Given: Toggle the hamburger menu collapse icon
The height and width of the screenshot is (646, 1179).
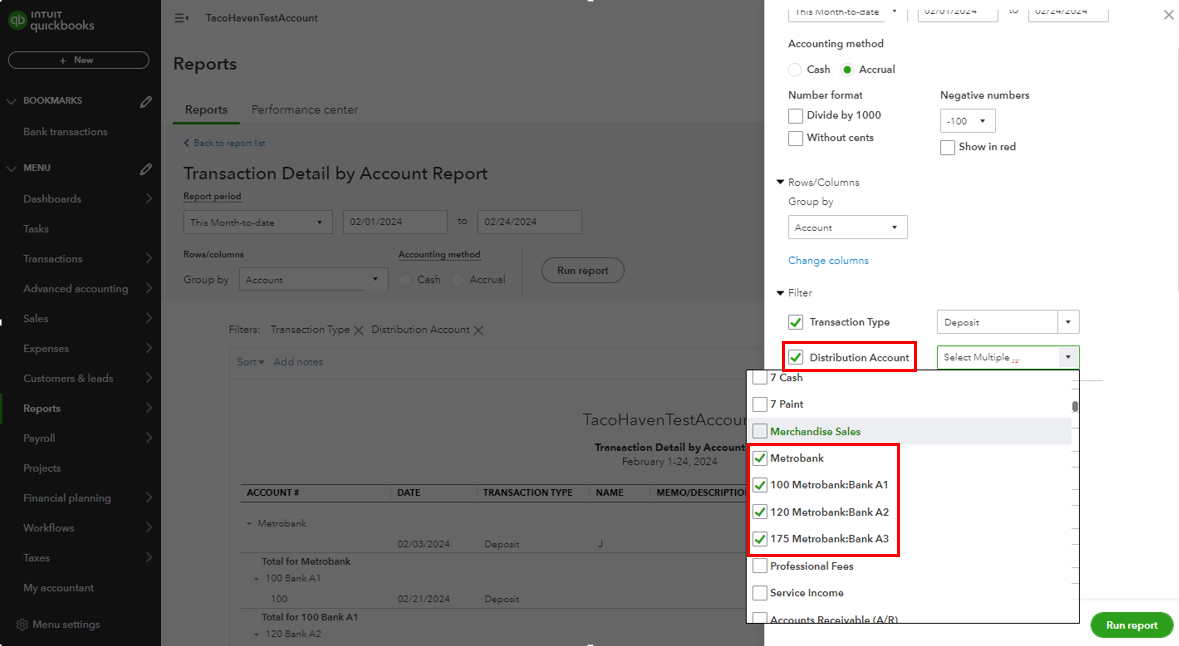Looking at the screenshot, I should [x=181, y=18].
